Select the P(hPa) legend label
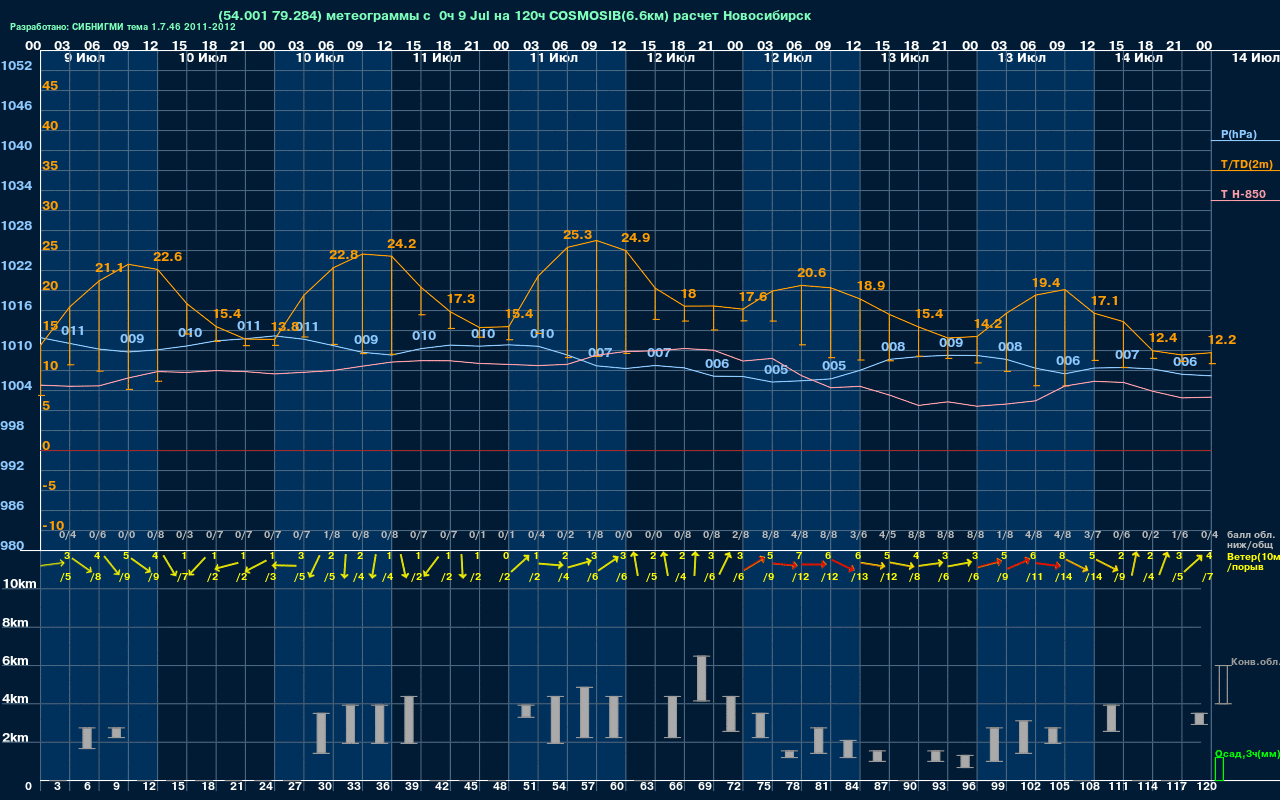 1238,134
